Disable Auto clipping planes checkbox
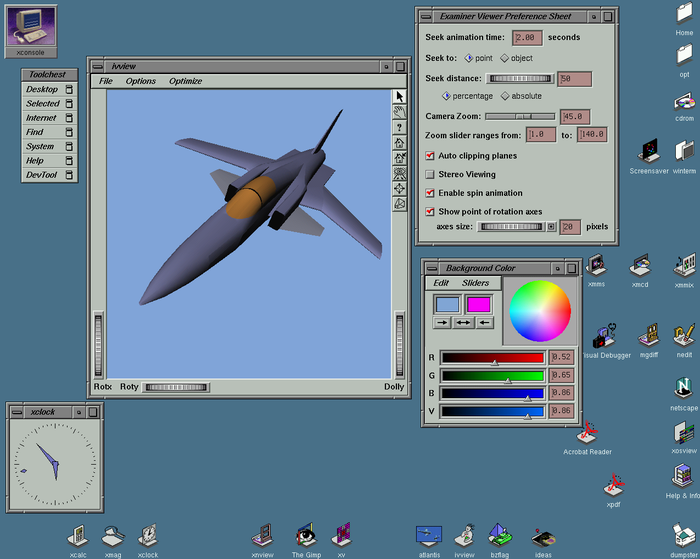This screenshot has height=559, width=700. [x=430, y=156]
